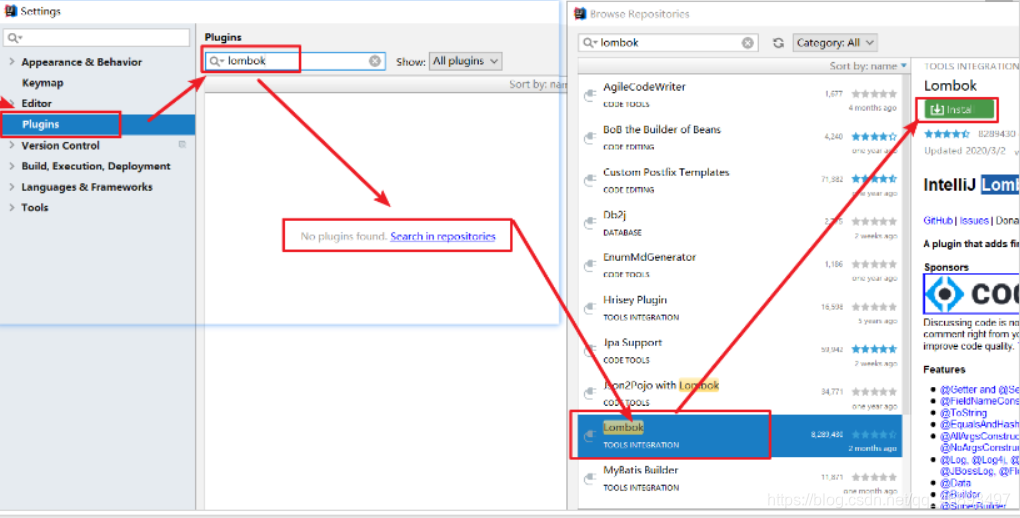Click the search magnifier in Browse Repositories field
Image resolution: width=1020 pixels, height=518 pixels.
pyautogui.click(x=589, y=43)
